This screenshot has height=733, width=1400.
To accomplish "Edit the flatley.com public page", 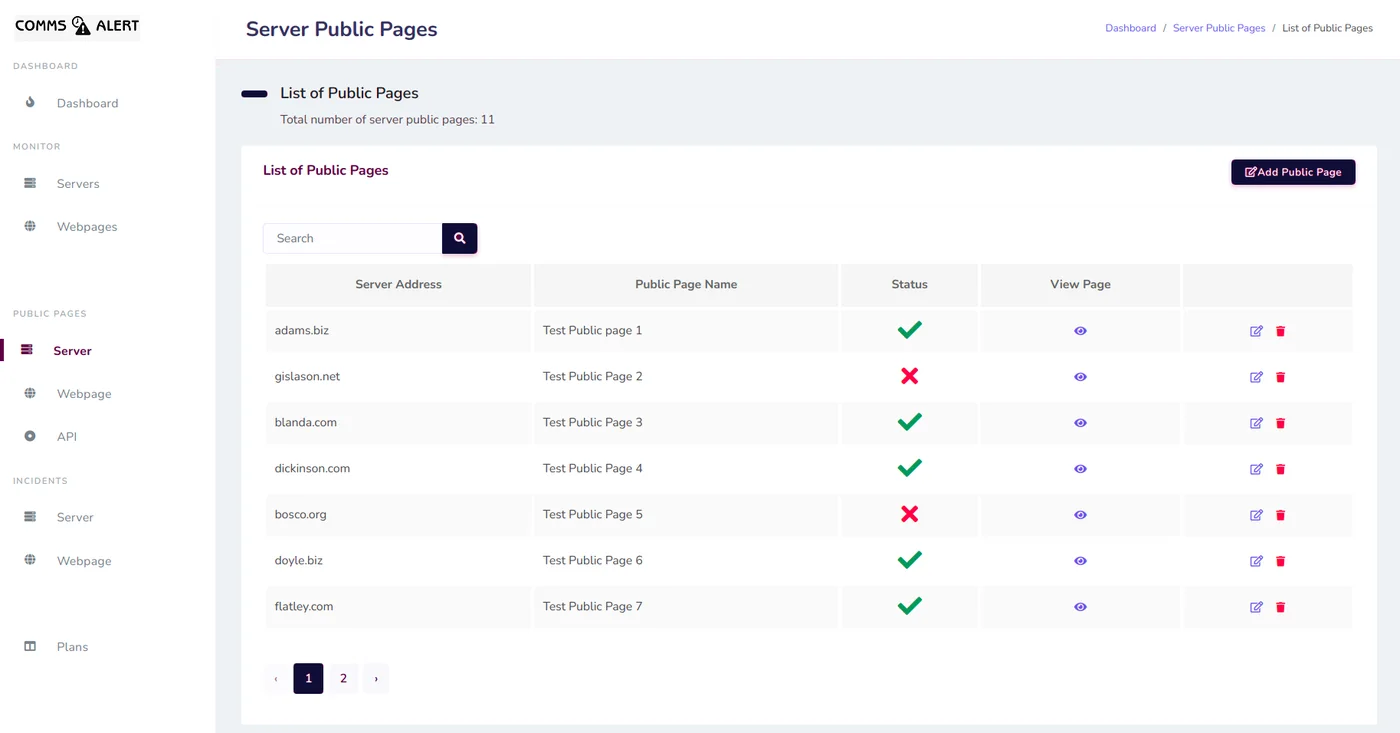I will (x=1256, y=607).
